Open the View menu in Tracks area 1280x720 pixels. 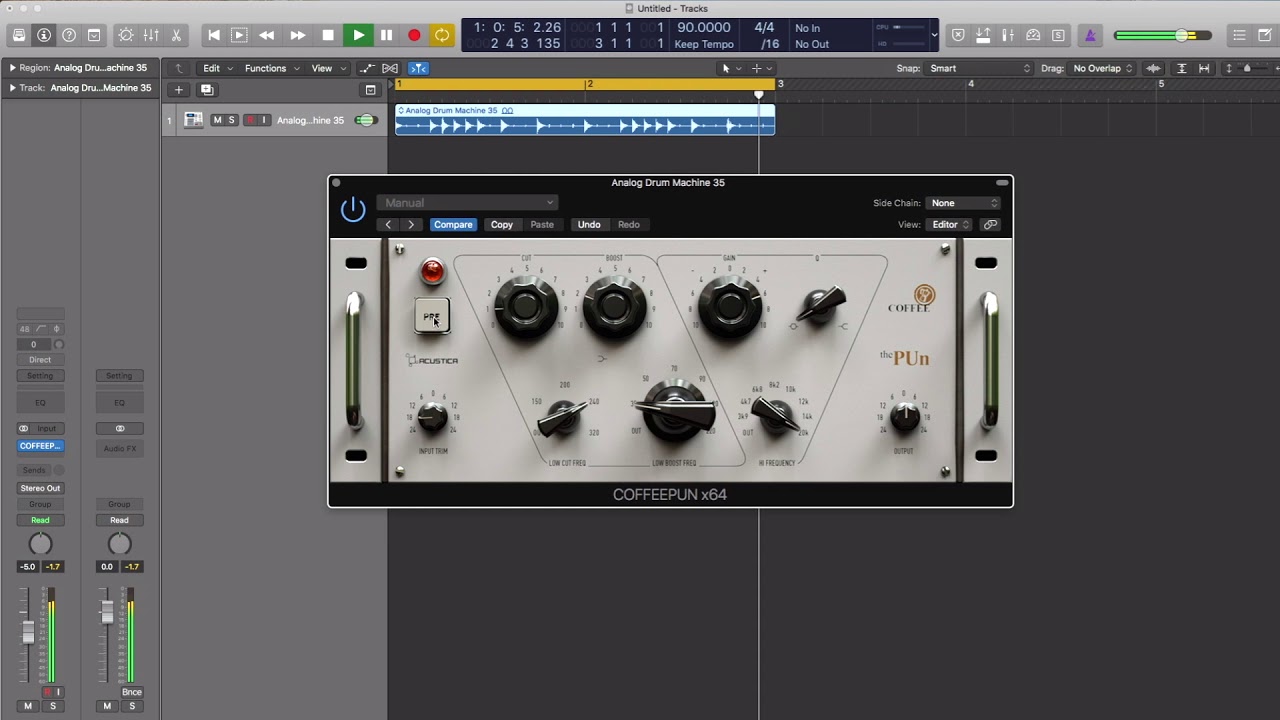(x=327, y=68)
